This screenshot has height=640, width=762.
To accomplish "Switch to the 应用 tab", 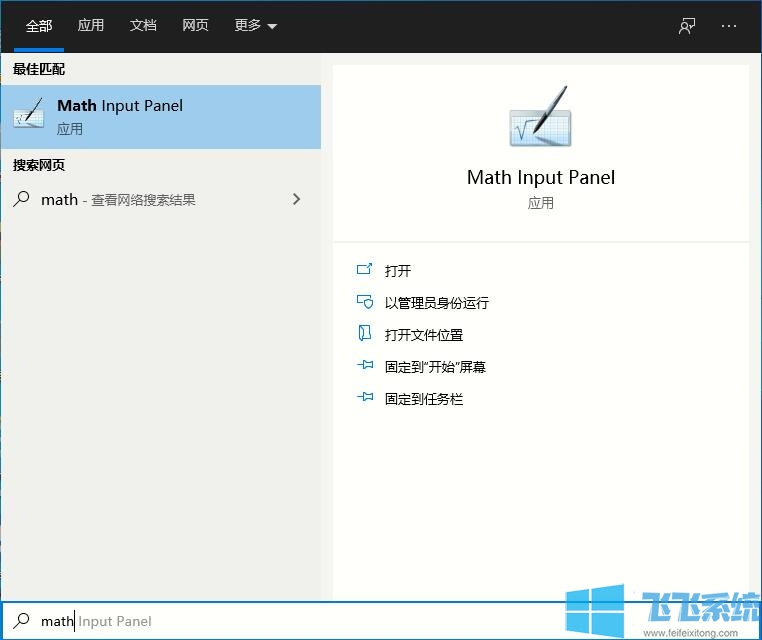I will point(91,25).
